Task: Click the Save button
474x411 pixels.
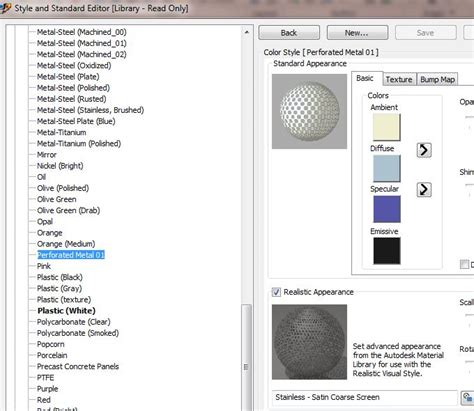Action: tap(425, 33)
